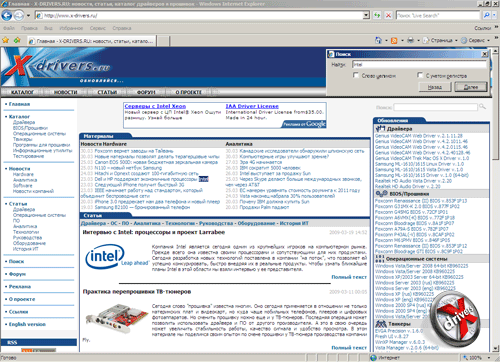Open the Print options dropdown arrow
This screenshot has width=500, height=362.
(418, 40)
